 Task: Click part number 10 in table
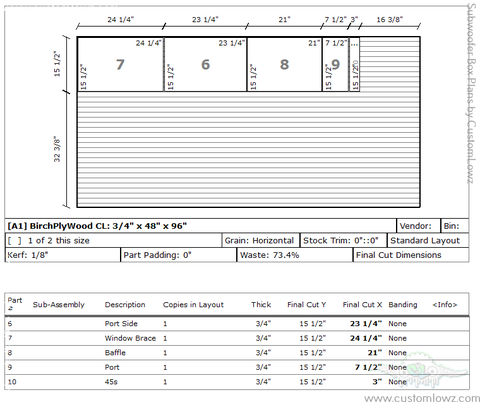pyautogui.click(x=12, y=382)
